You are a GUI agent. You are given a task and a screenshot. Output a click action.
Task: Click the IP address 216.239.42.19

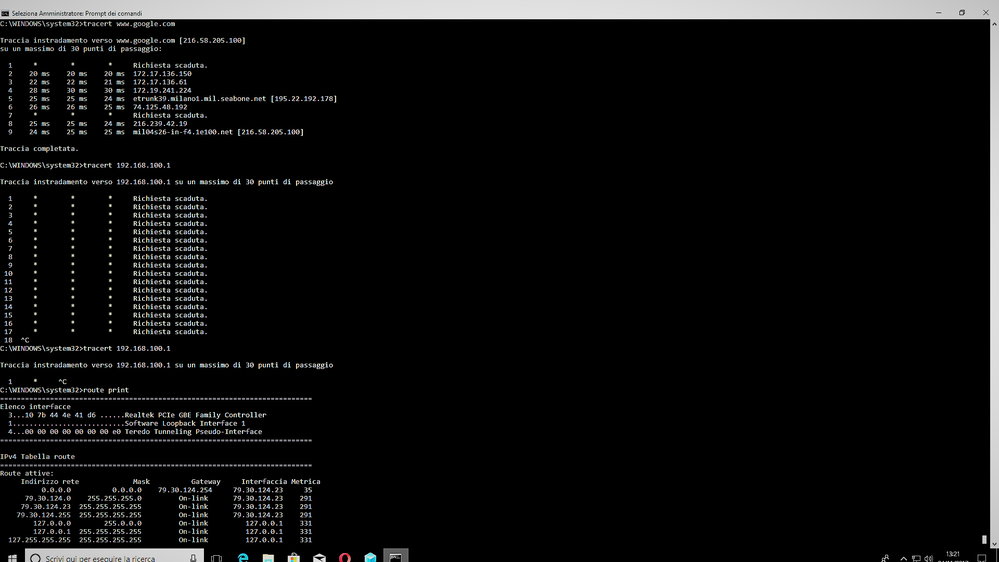[x=160, y=124]
